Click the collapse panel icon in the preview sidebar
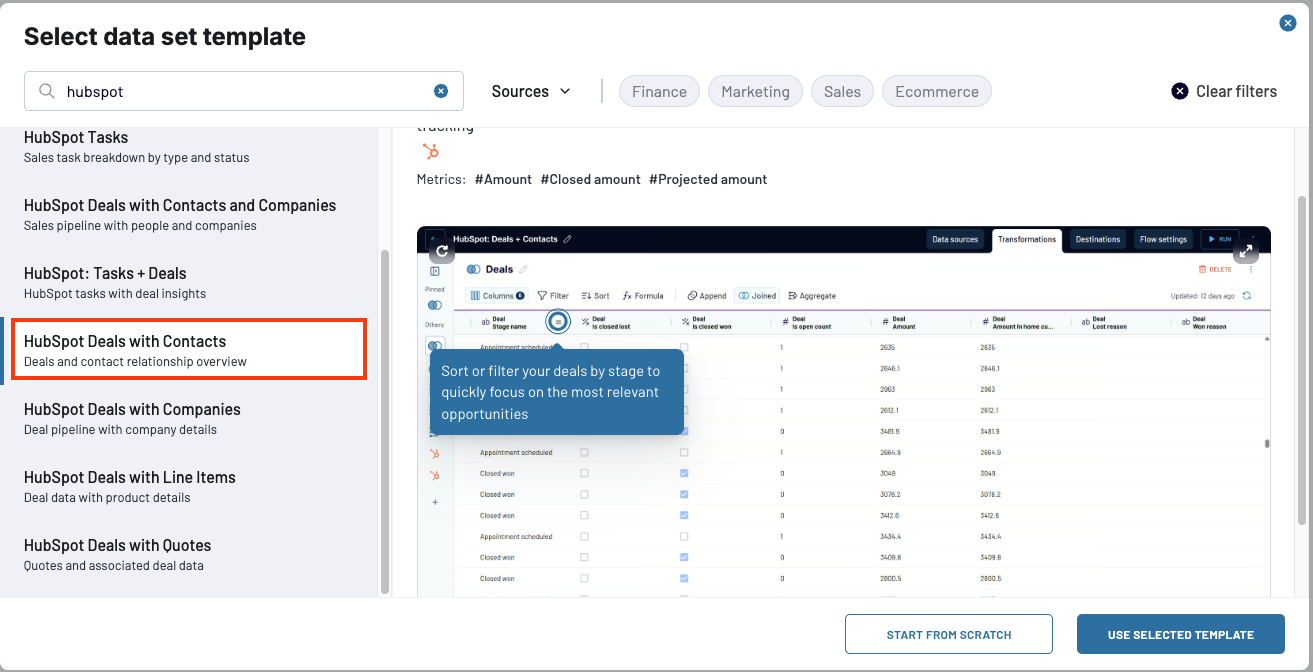The height and width of the screenshot is (672, 1313). (x=435, y=271)
